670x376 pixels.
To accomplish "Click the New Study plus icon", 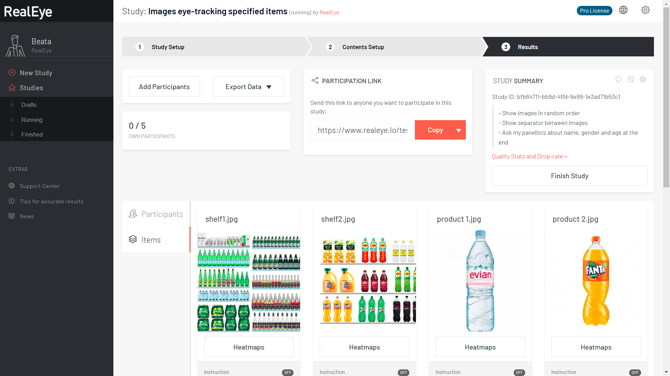I will (x=12, y=73).
